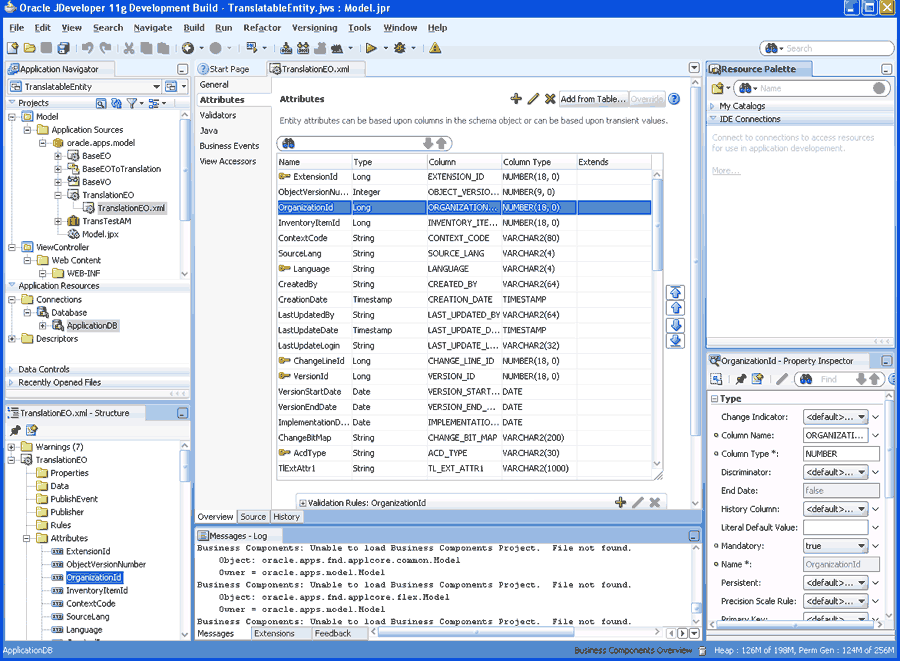The height and width of the screenshot is (661, 900).
Task: Edit selected attribute with the pencil icon
Action: (x=533, y=99)
